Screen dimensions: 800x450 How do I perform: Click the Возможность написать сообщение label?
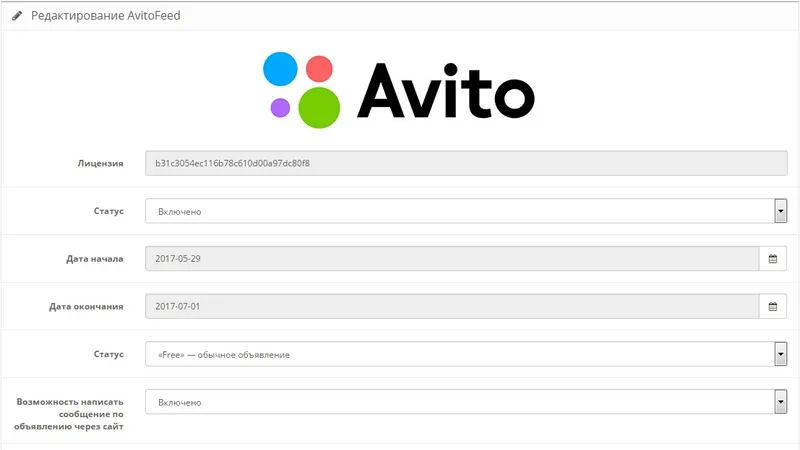69,414
